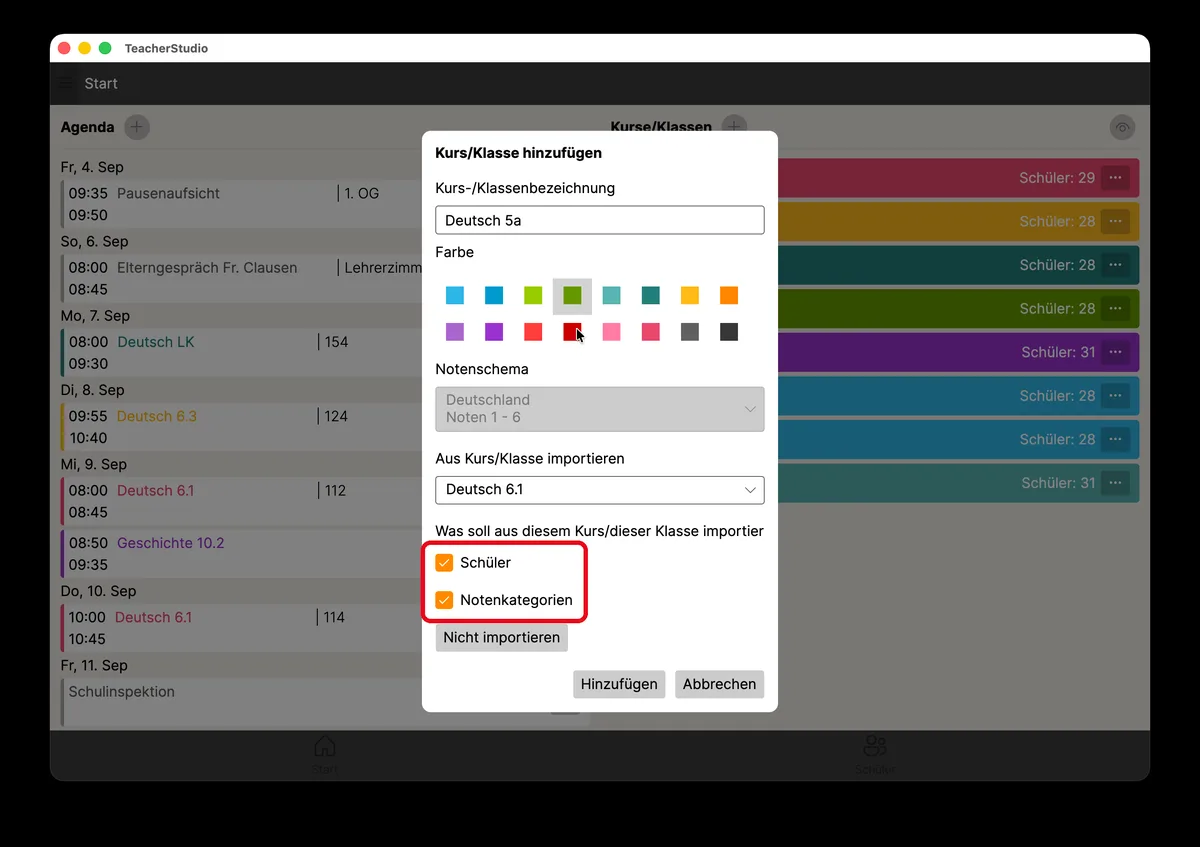
Task: Pick the vivid purple color swatch
Action: click(x=494, y=332)
